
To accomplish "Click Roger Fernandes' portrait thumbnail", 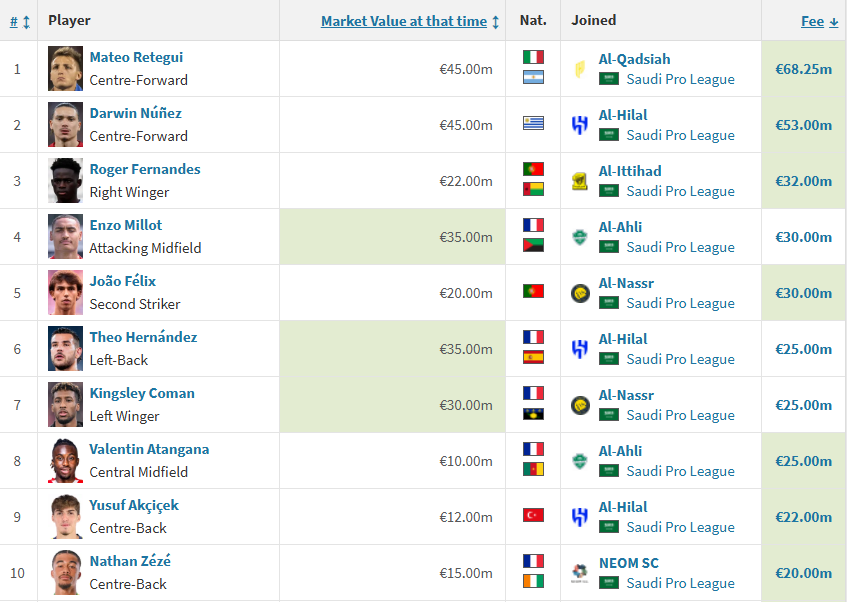I will (x=66, y=181).
